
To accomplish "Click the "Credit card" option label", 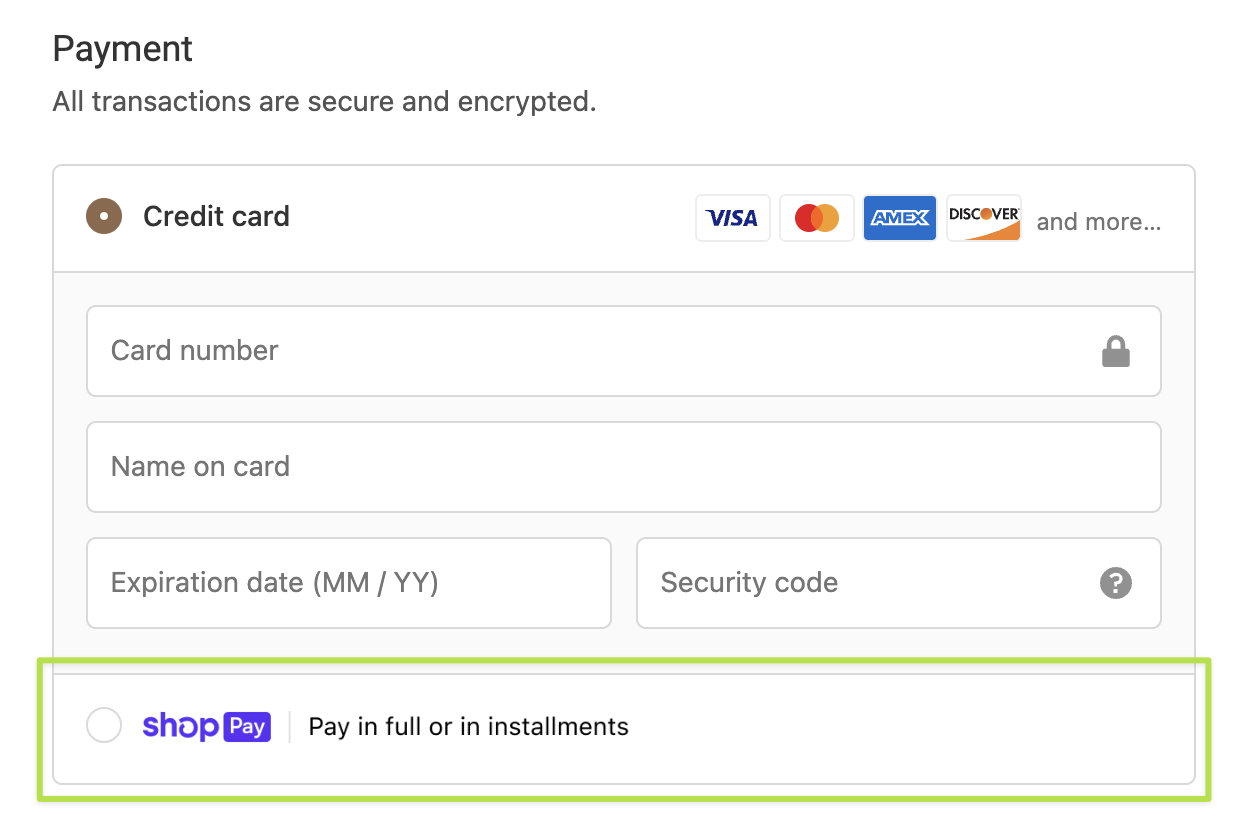I will coord(216,216).
